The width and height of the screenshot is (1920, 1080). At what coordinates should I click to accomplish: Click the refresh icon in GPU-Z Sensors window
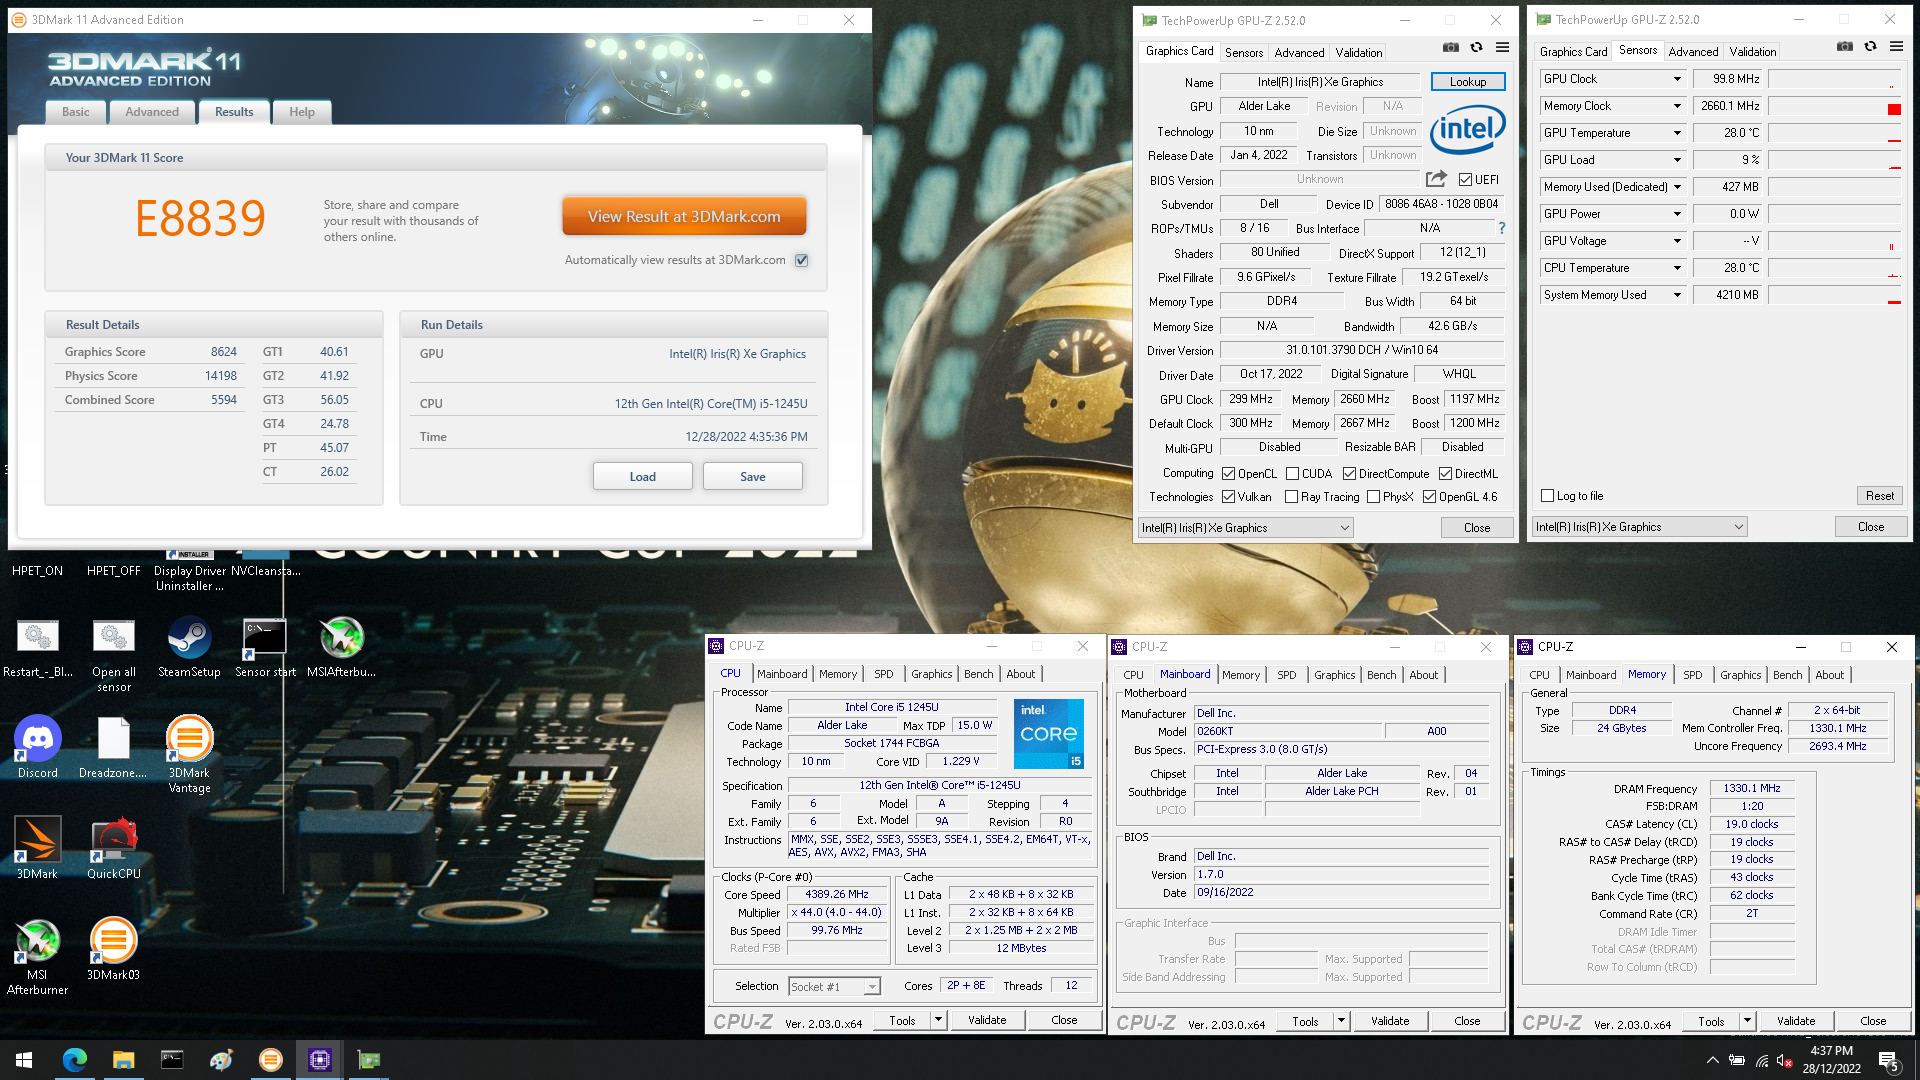coord(1870,46)
